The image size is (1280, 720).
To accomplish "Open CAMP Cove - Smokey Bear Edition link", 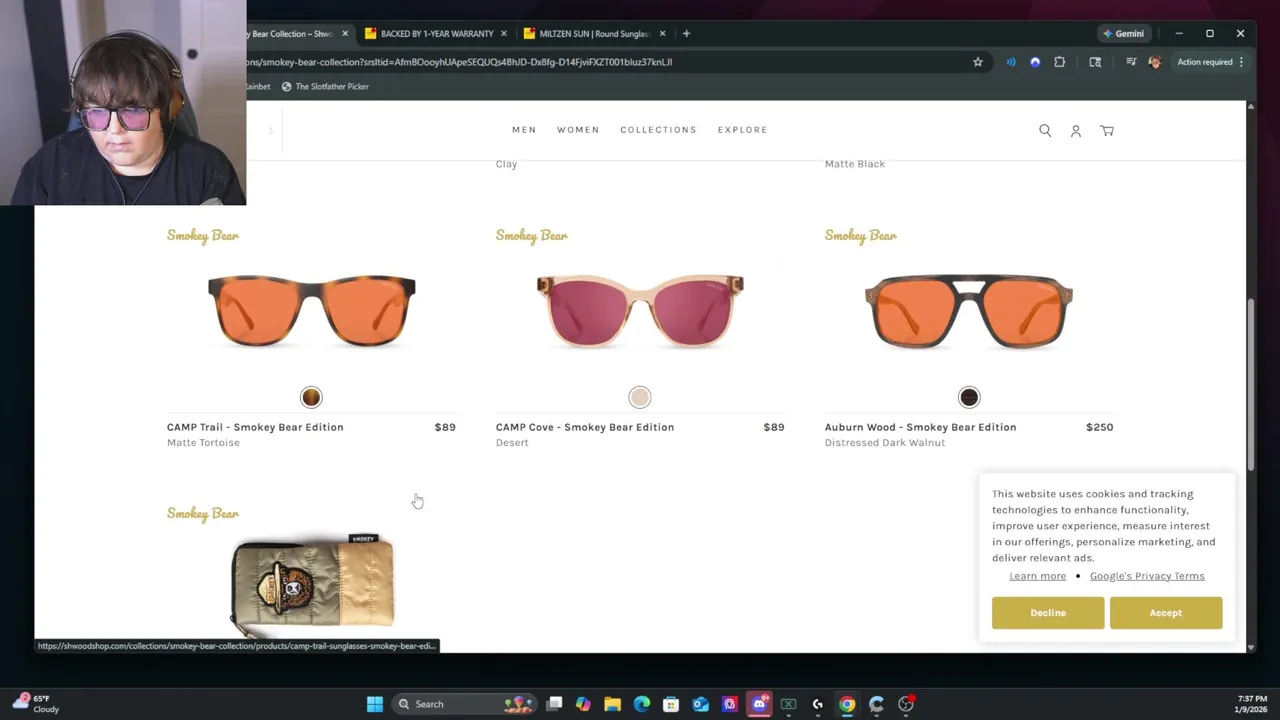I will point(585,427).
